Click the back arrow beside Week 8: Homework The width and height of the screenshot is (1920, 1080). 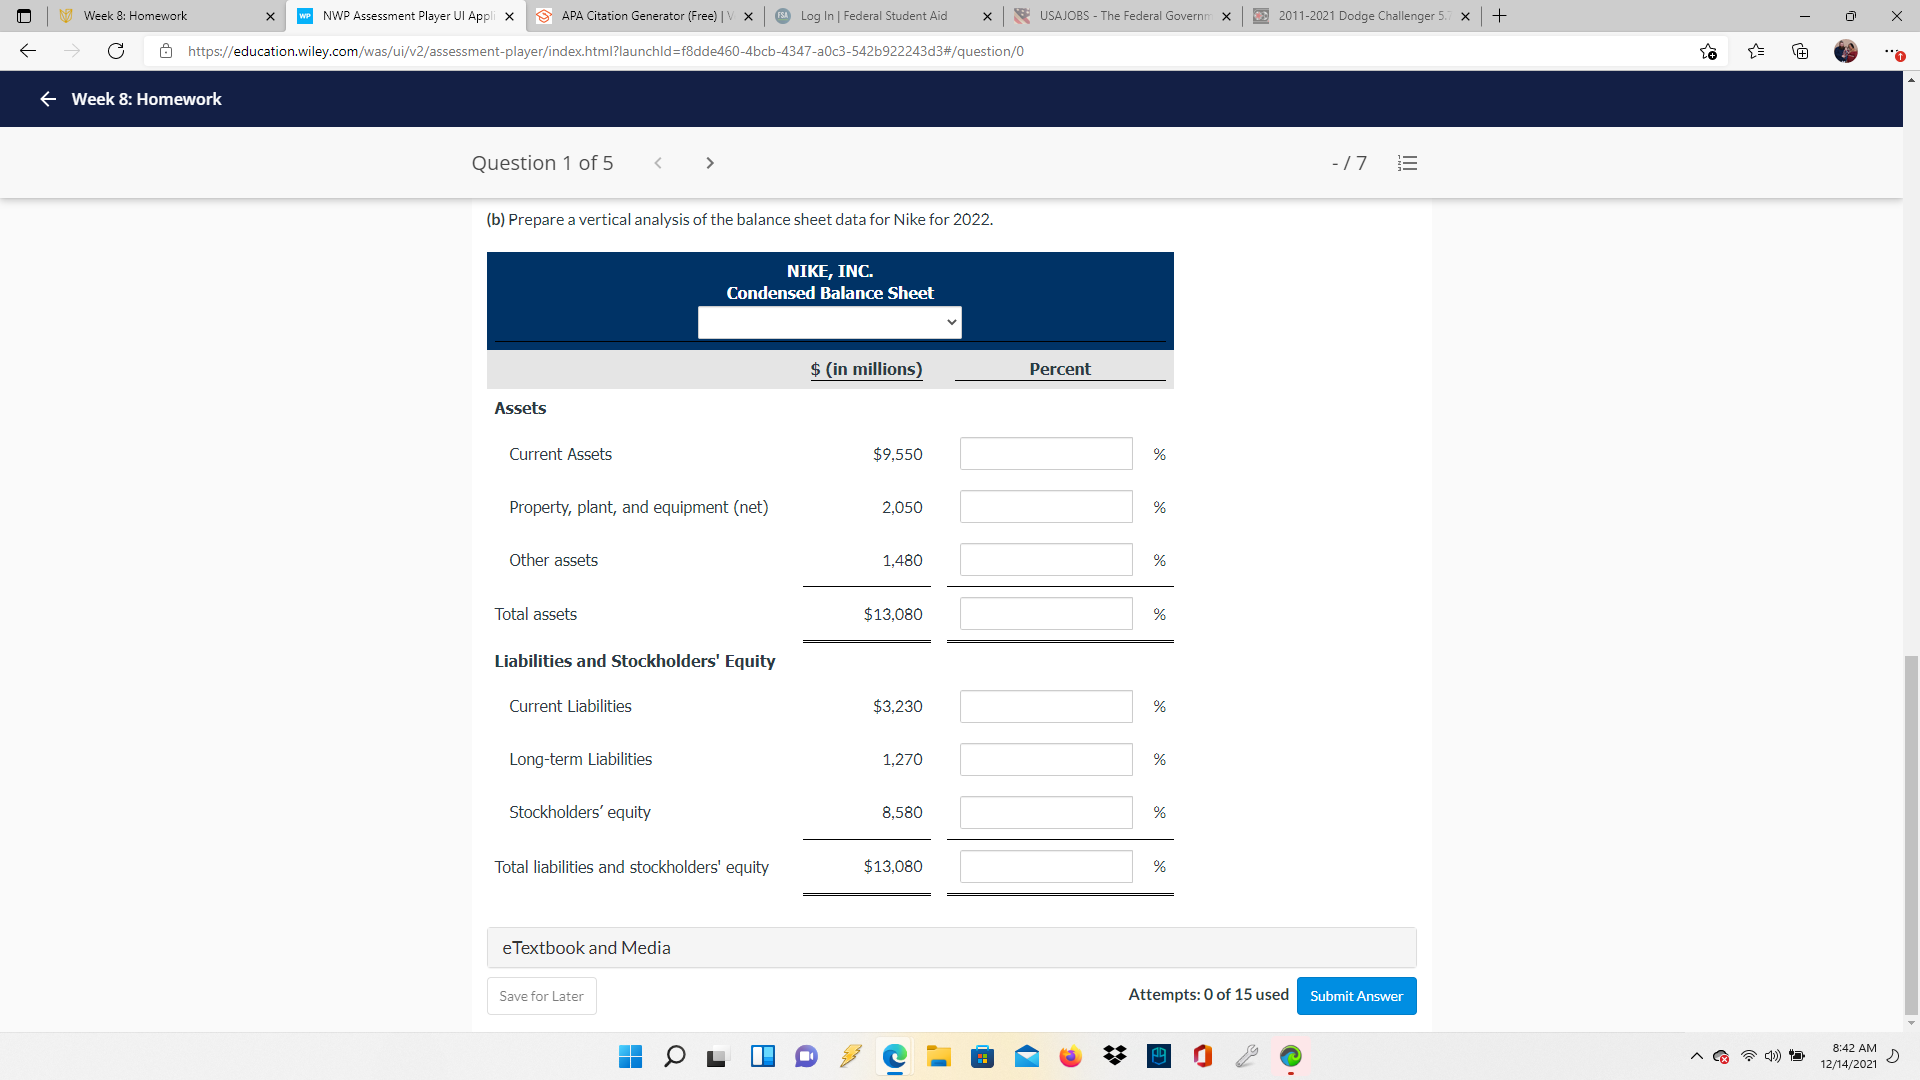tap(47, 99)
